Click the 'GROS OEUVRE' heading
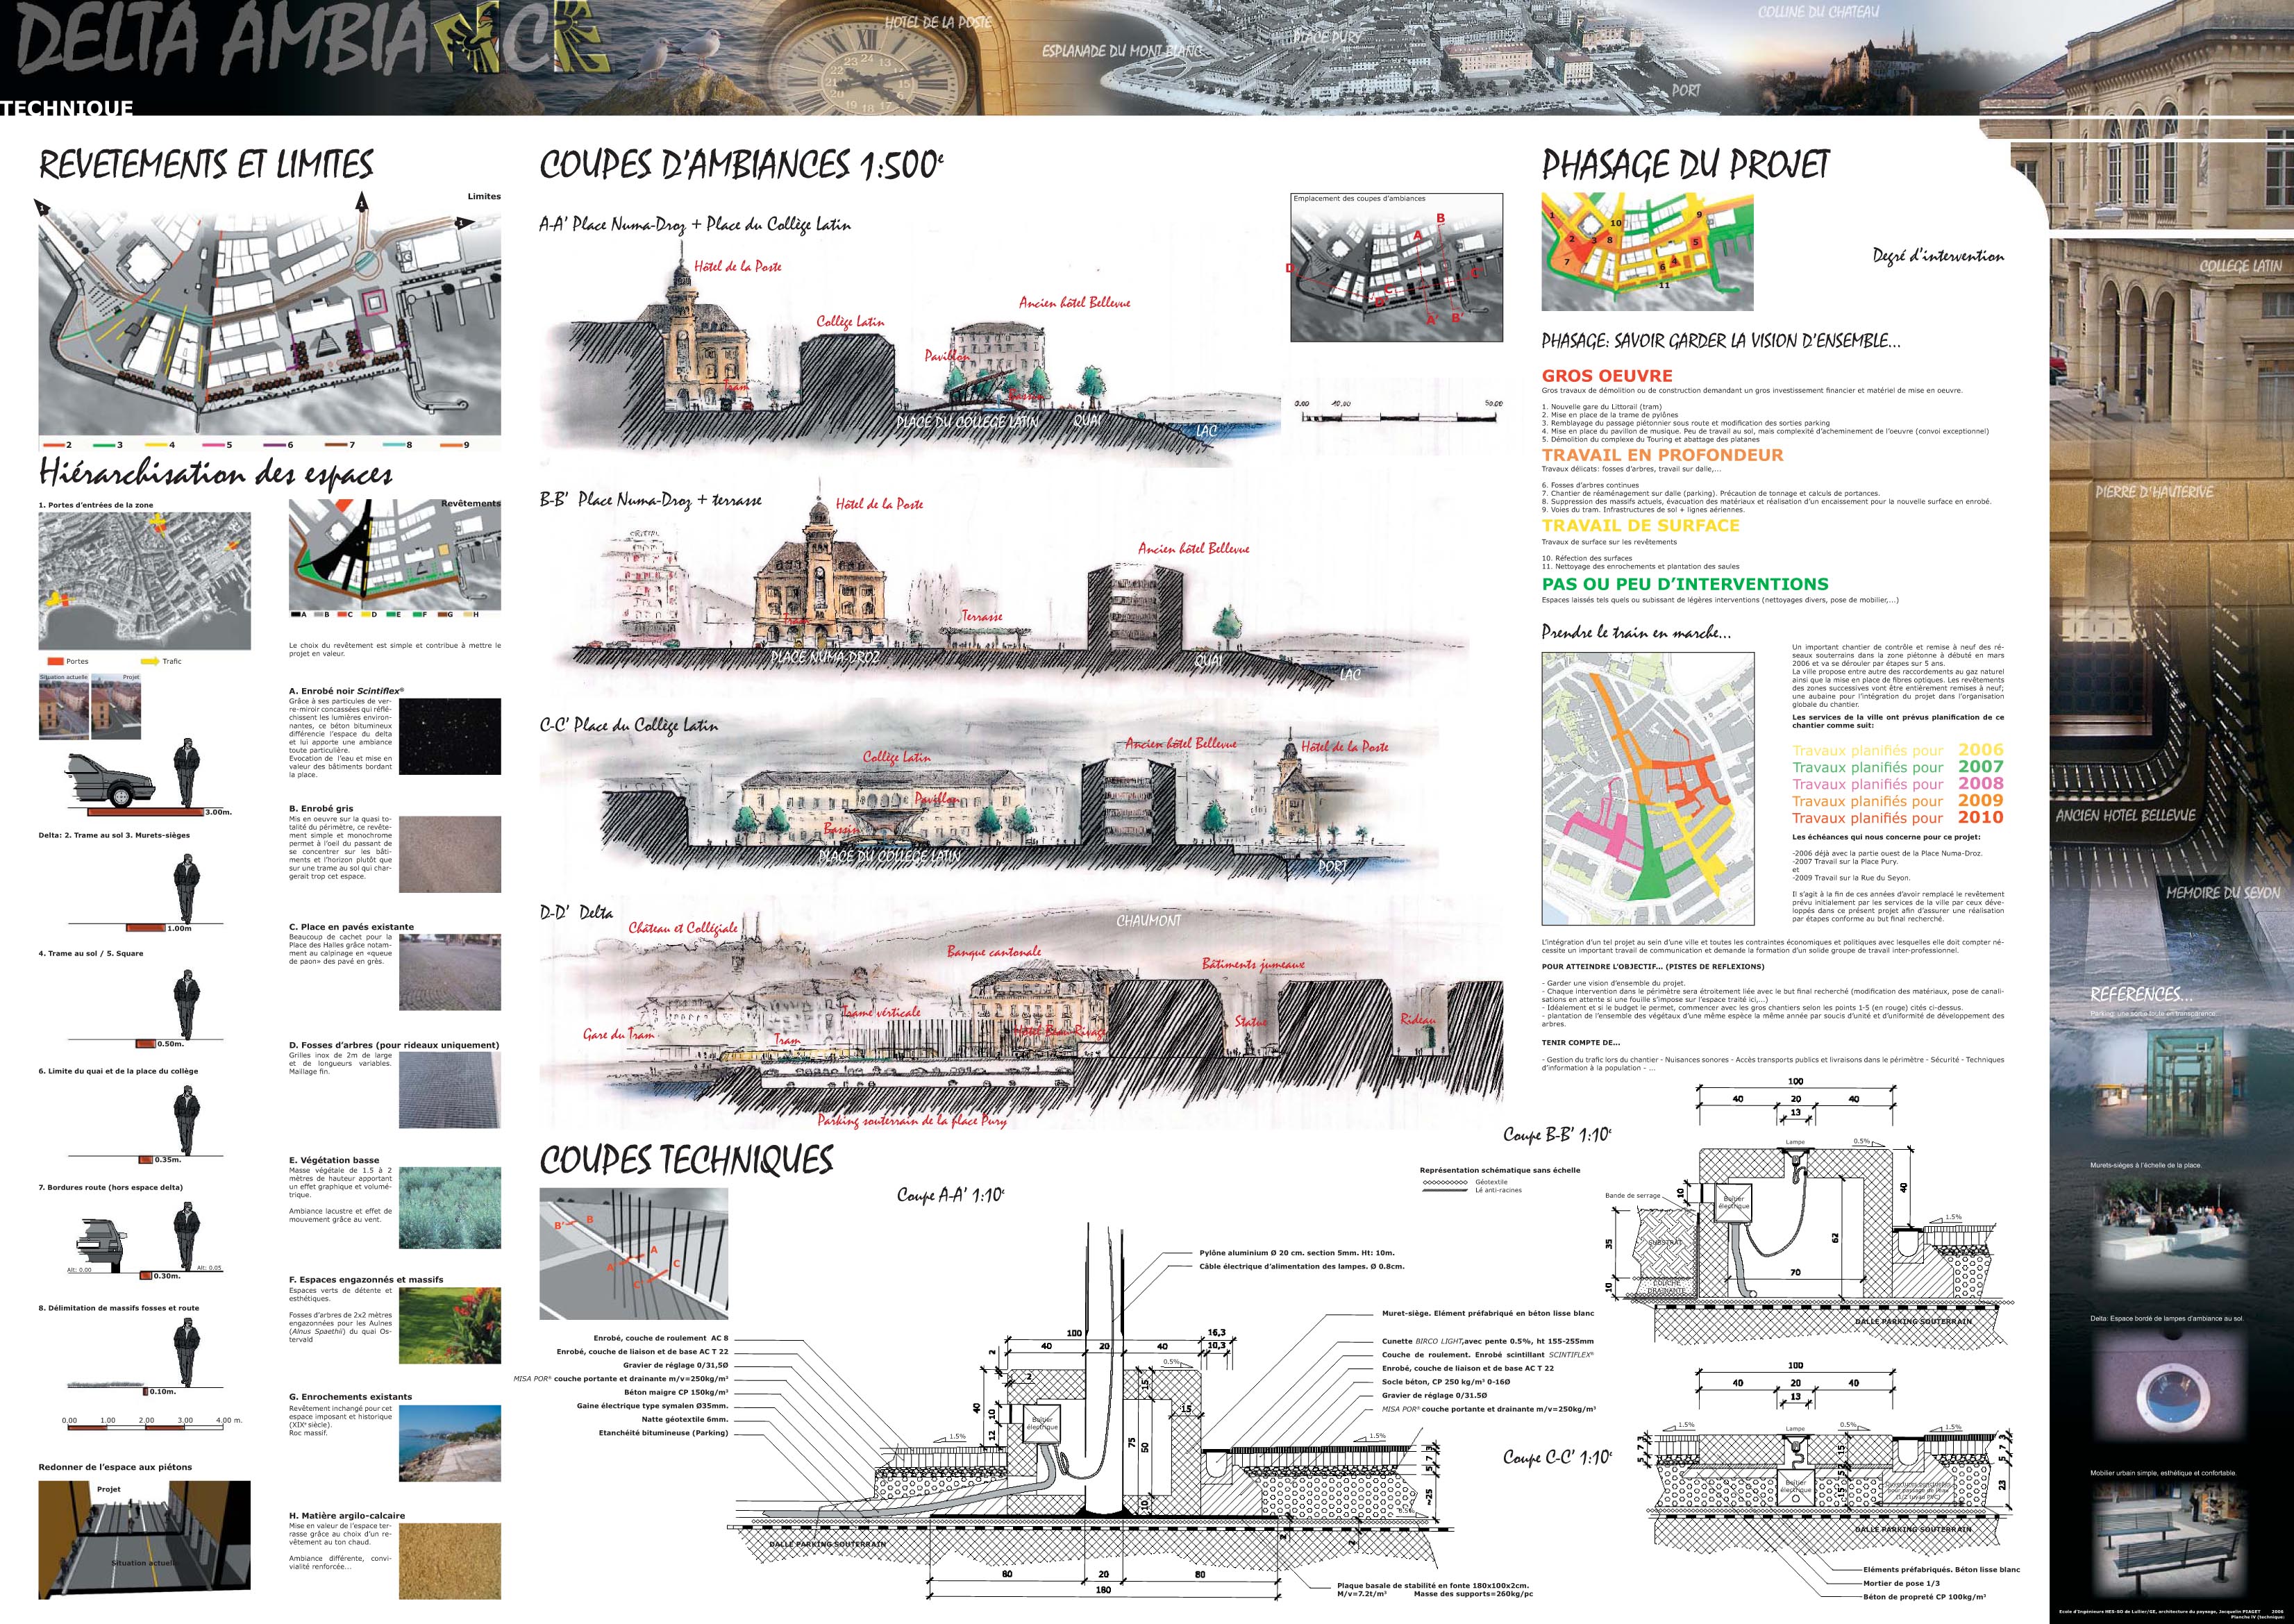Image resolution: width=2294 pixels, height=1624 pixels. pos(1607,376)
